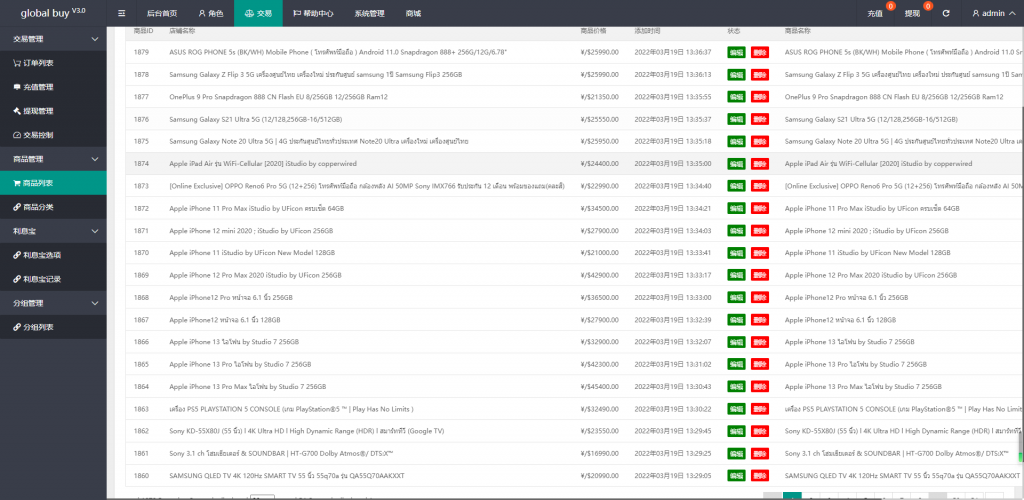Image resolution: width=1024 pixels, height=500 pixels.
Task: Open 交易控制 in the sidebar
Action: (53, 135)
